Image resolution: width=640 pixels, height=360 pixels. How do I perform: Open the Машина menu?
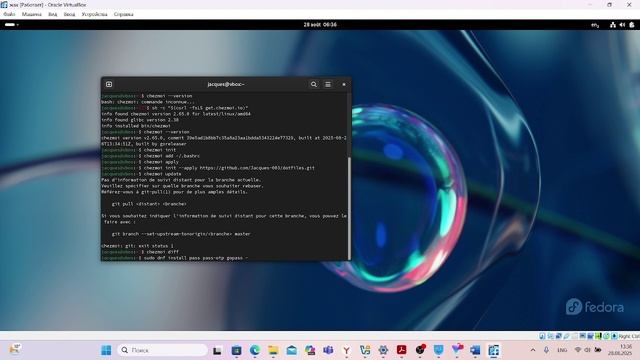click(x=32, y=14)
